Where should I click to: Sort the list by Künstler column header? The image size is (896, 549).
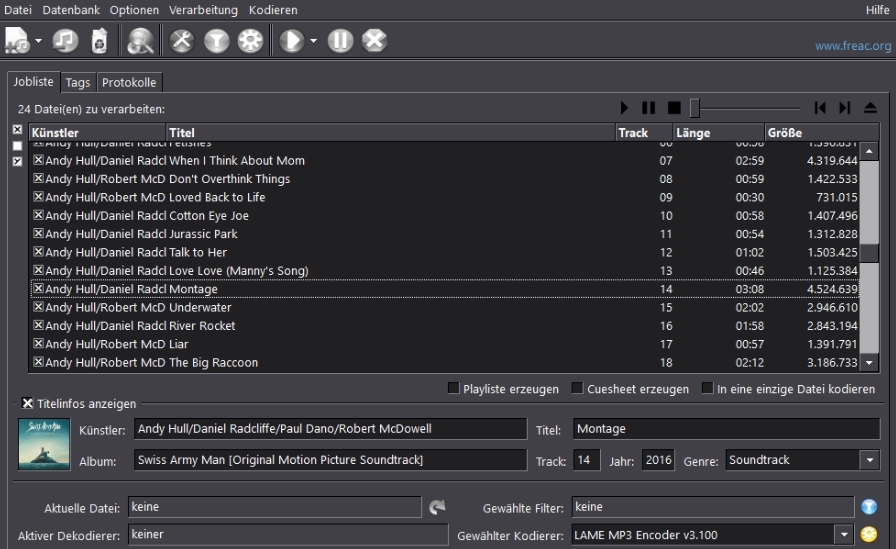98,133
